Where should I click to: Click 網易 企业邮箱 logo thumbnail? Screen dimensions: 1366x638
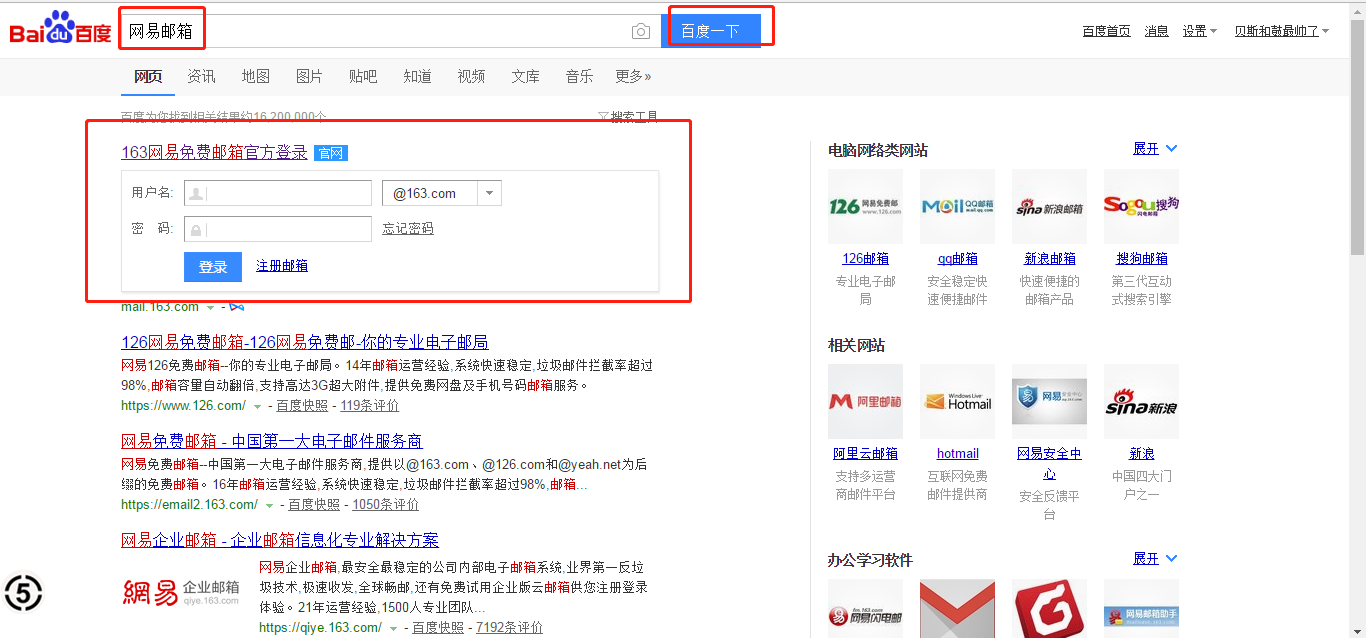coord(182,591)
